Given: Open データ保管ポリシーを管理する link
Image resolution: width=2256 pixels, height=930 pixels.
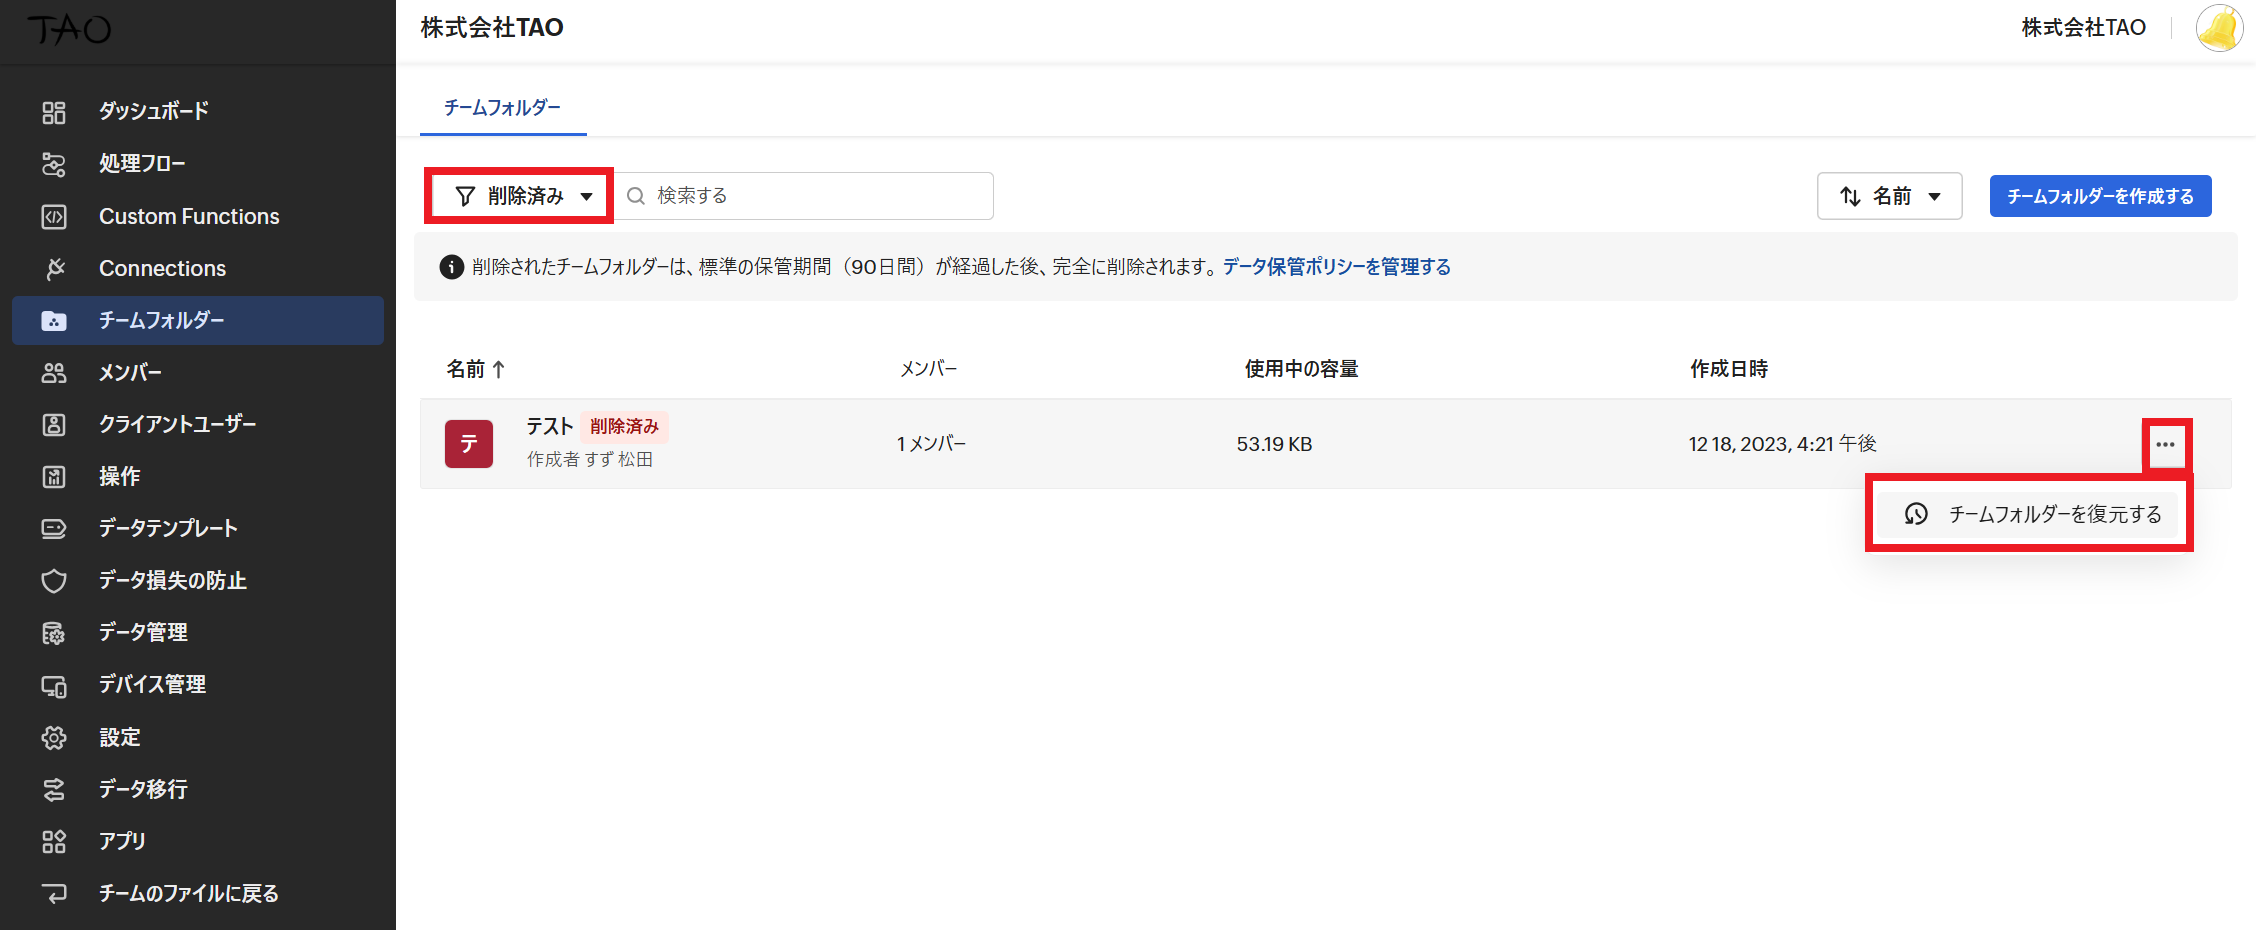Looking at the screenshot, I should pyautogui.click(x=1336, y=267).
